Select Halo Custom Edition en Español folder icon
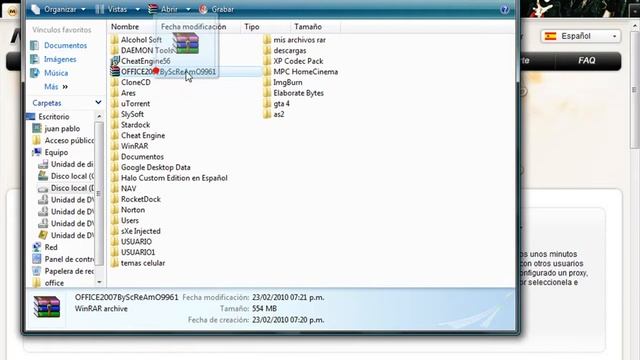640x360 pixels. coord(115,178)
